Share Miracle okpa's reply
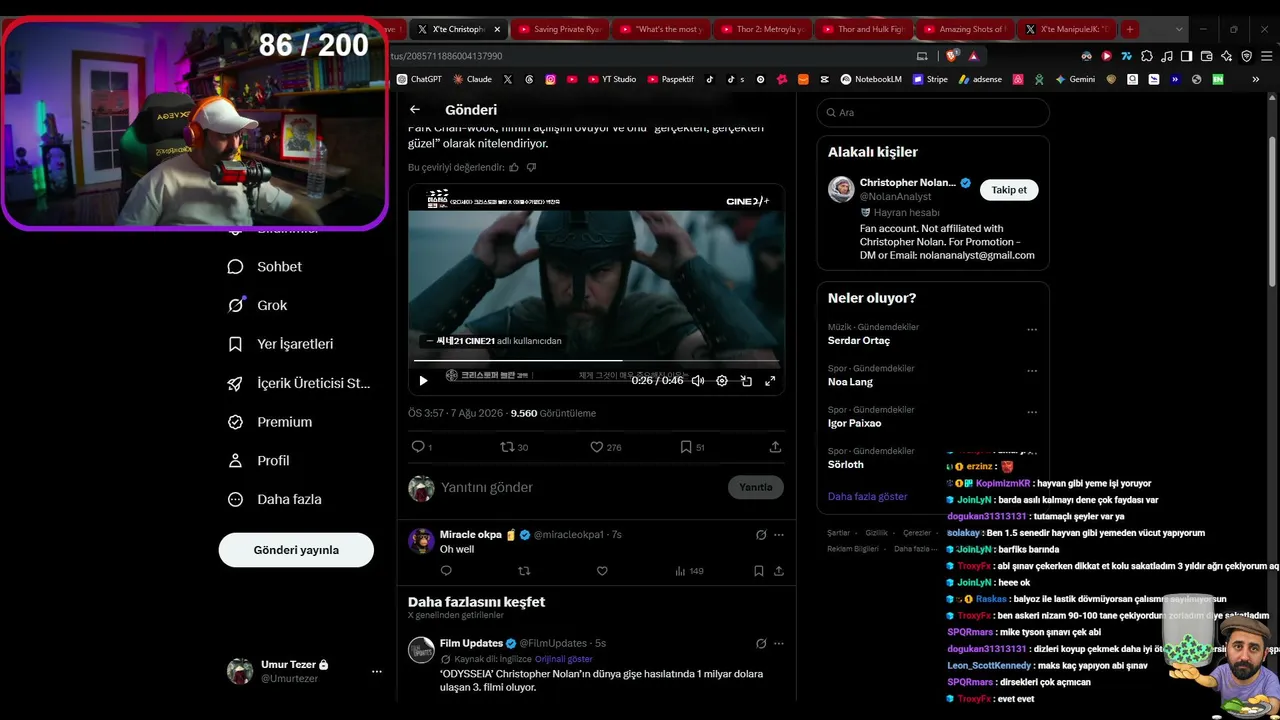Screen dimensions: 1280x720 tap(778, 571)
